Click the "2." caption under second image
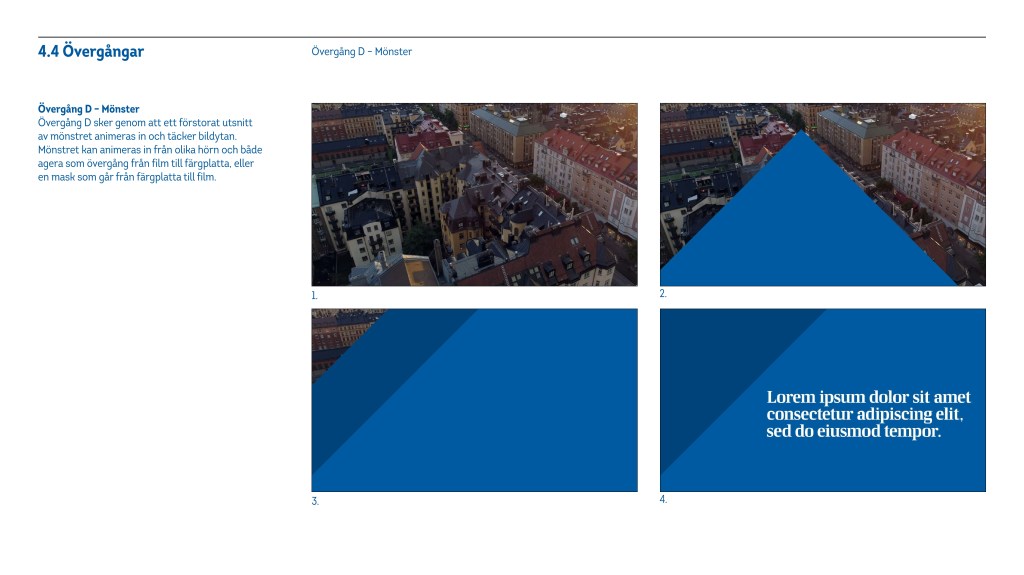 coord(662,294)
